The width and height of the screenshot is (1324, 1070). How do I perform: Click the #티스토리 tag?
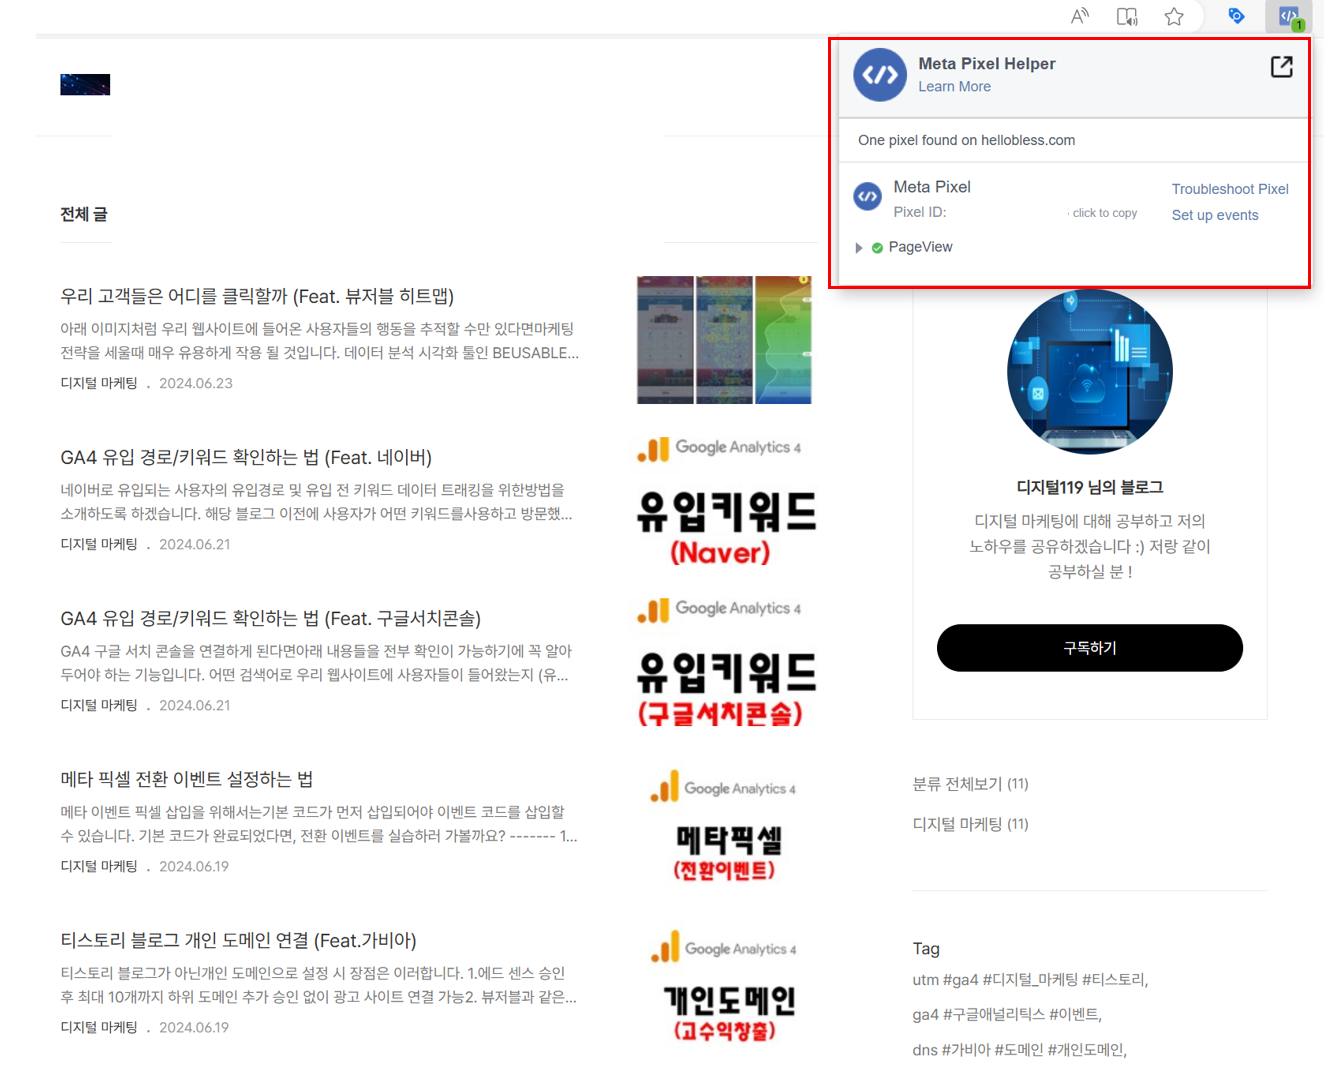point(1115,980)
